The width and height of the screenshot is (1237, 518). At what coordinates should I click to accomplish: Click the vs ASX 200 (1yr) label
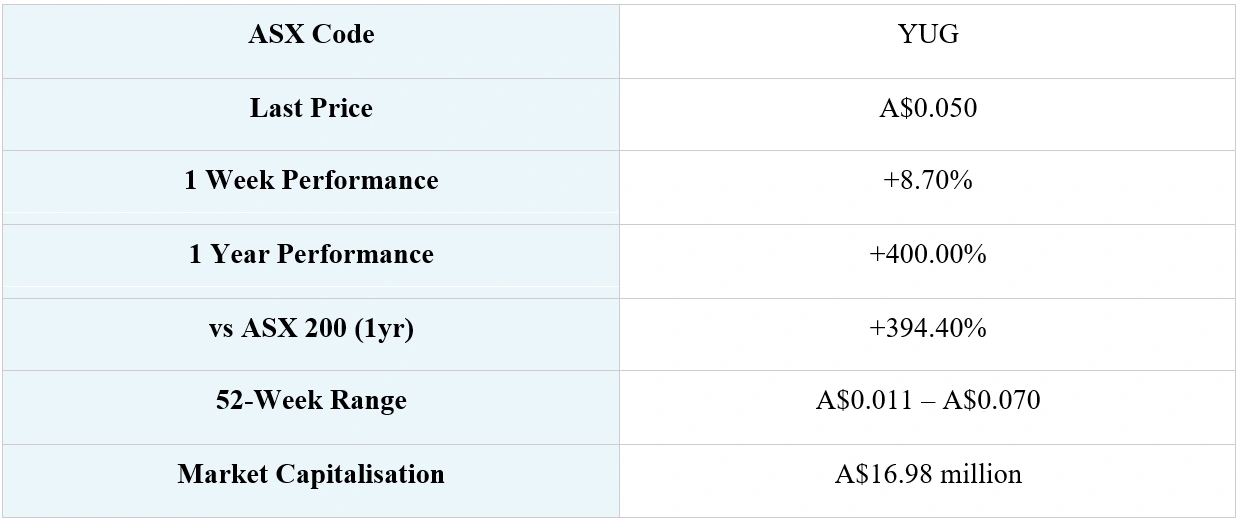coord(311,328)
